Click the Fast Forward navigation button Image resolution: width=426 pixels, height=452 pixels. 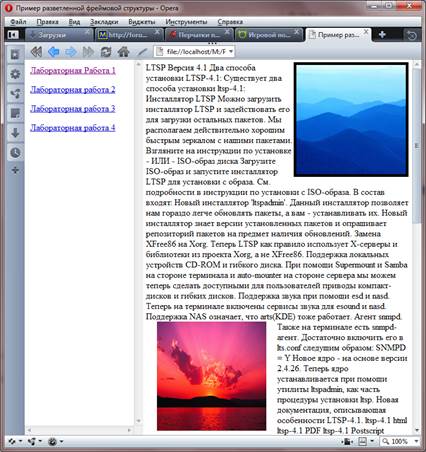(88, 52)
